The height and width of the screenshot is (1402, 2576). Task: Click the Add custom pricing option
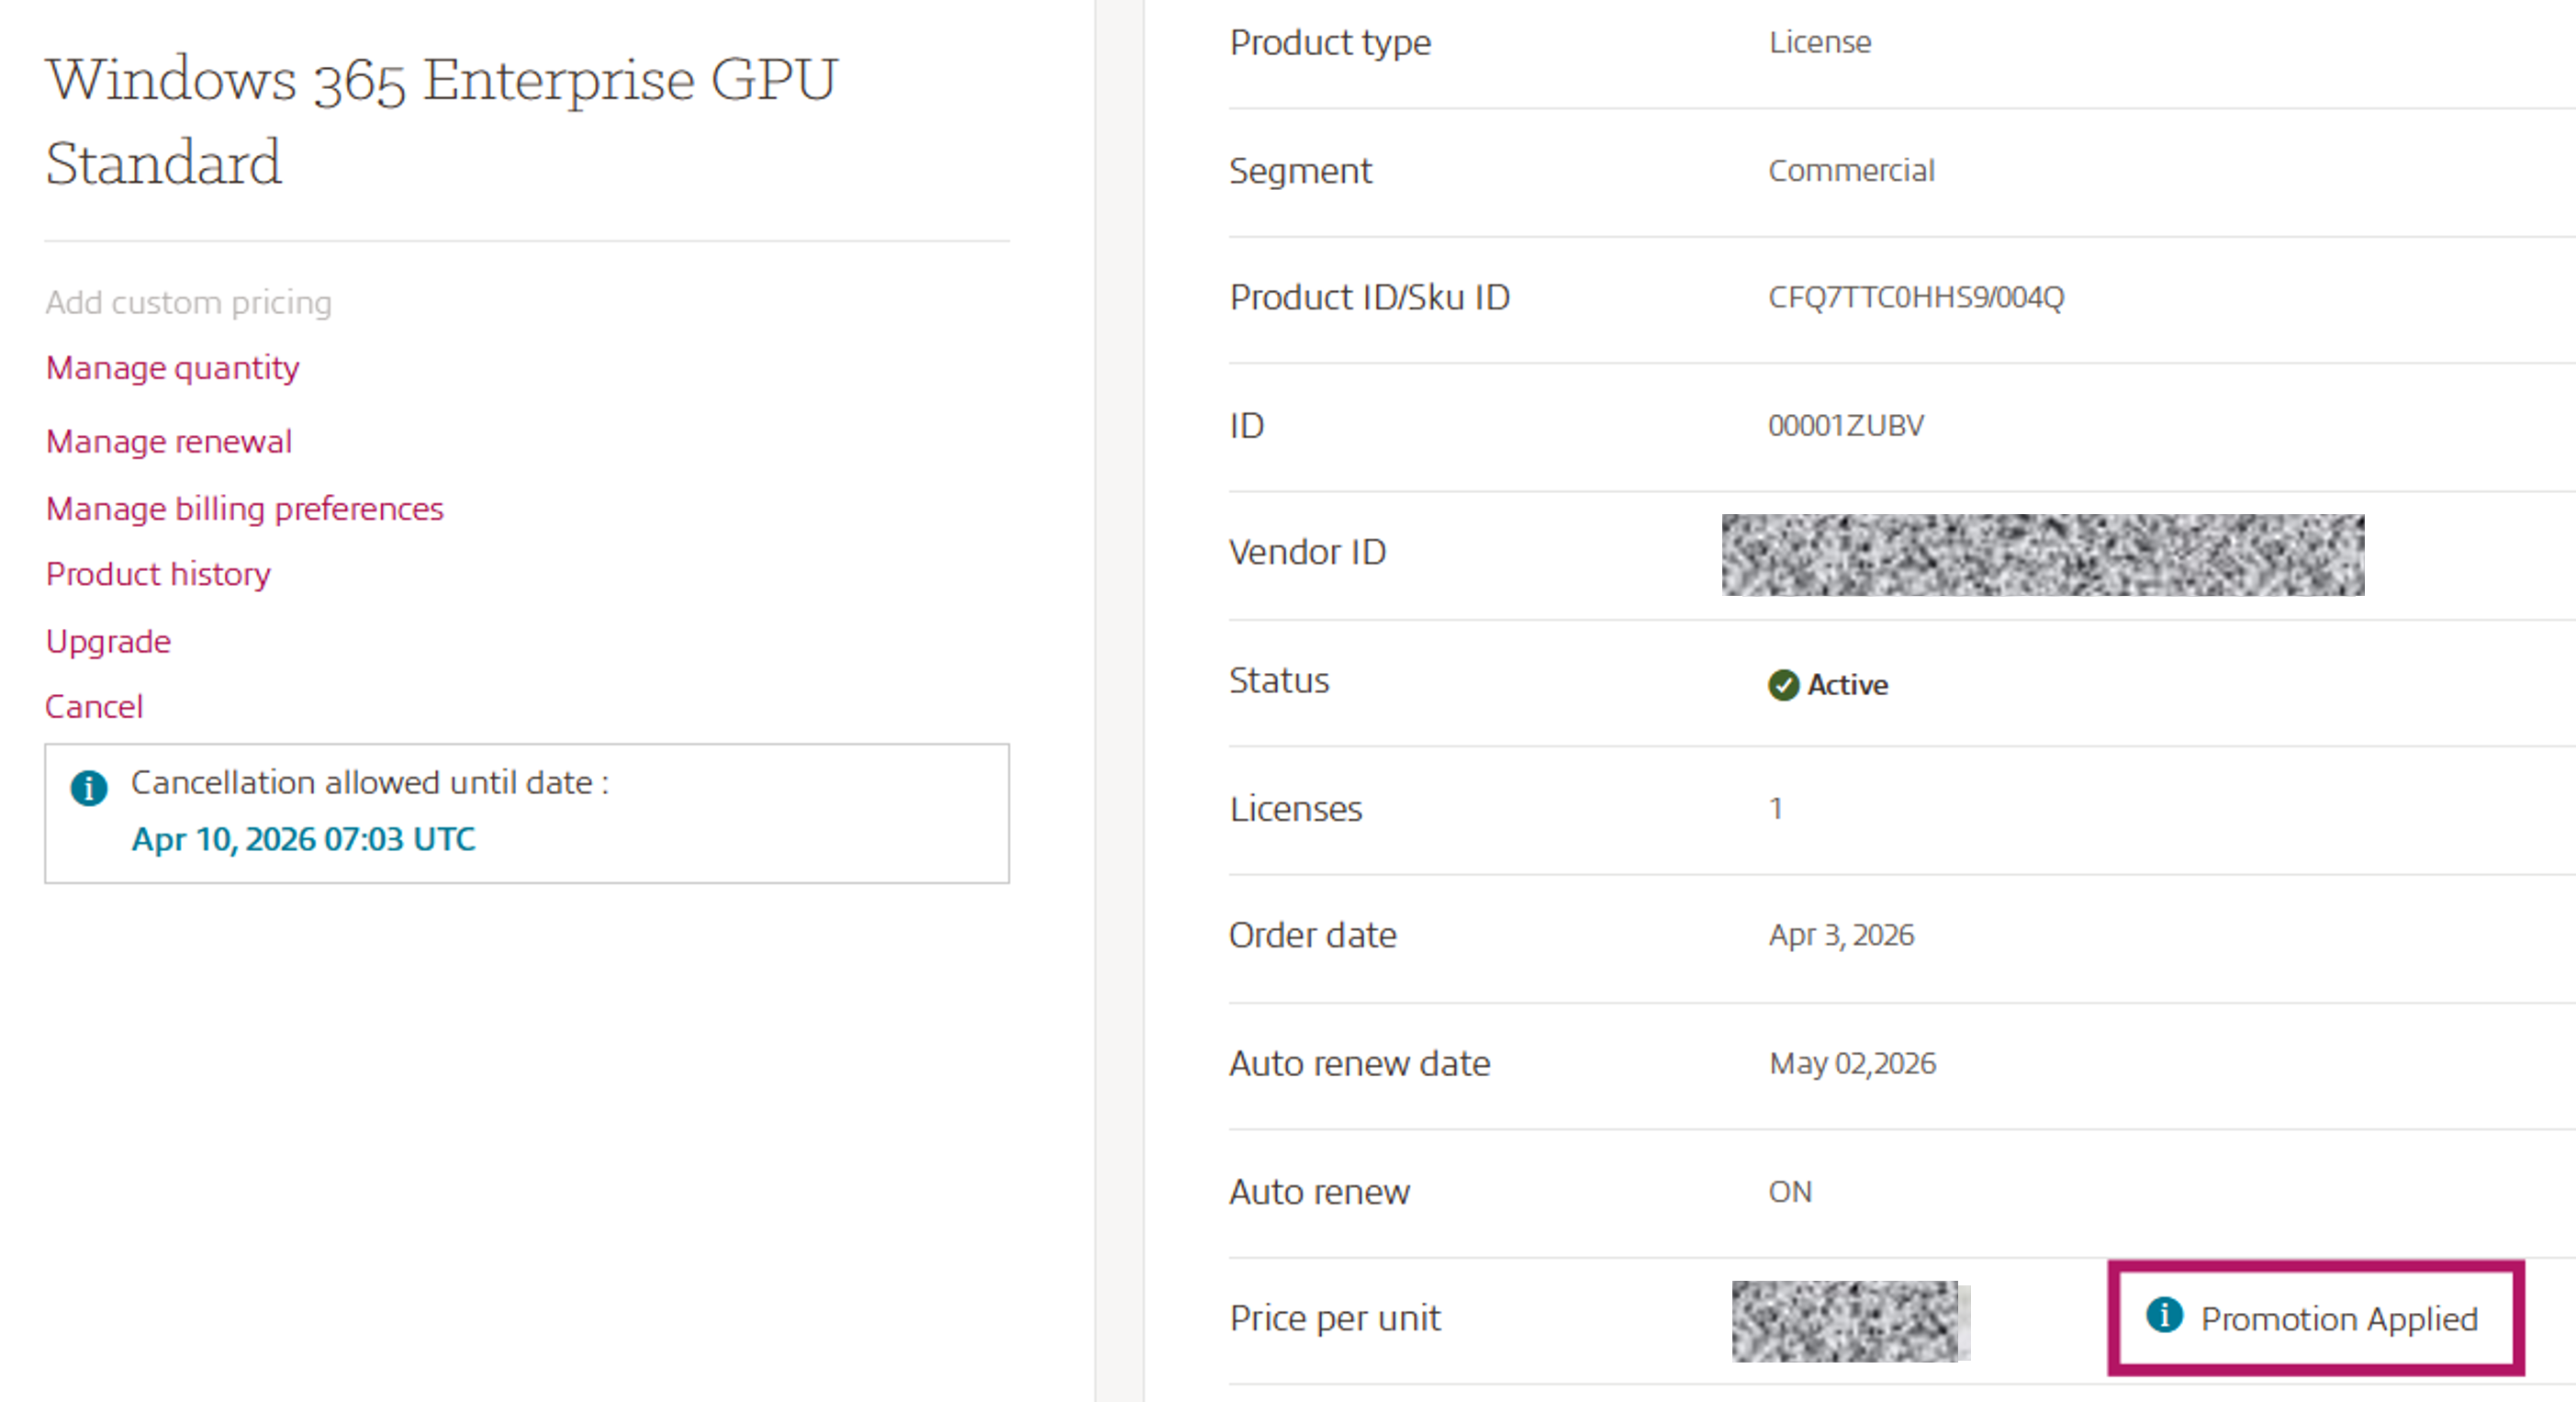(x=188, y=302)
